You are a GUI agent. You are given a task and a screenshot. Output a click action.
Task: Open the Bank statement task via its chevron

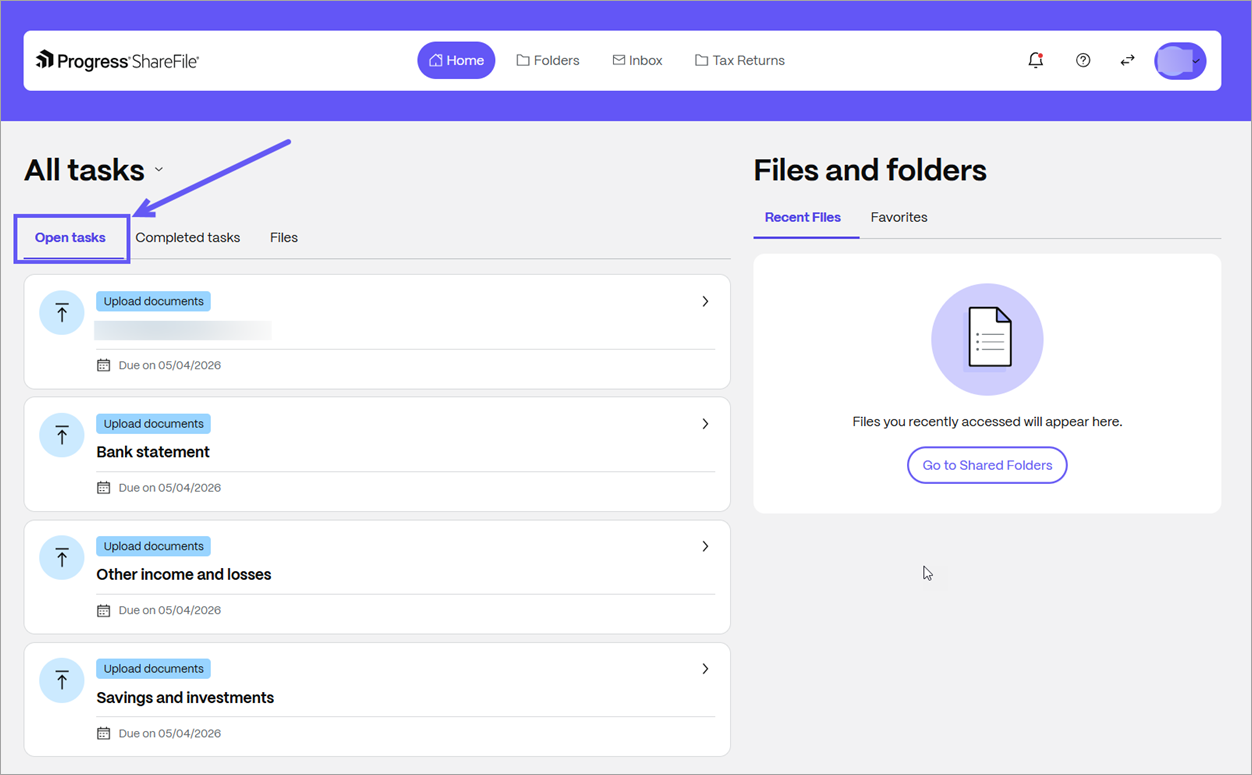click(x=705, y=423)
